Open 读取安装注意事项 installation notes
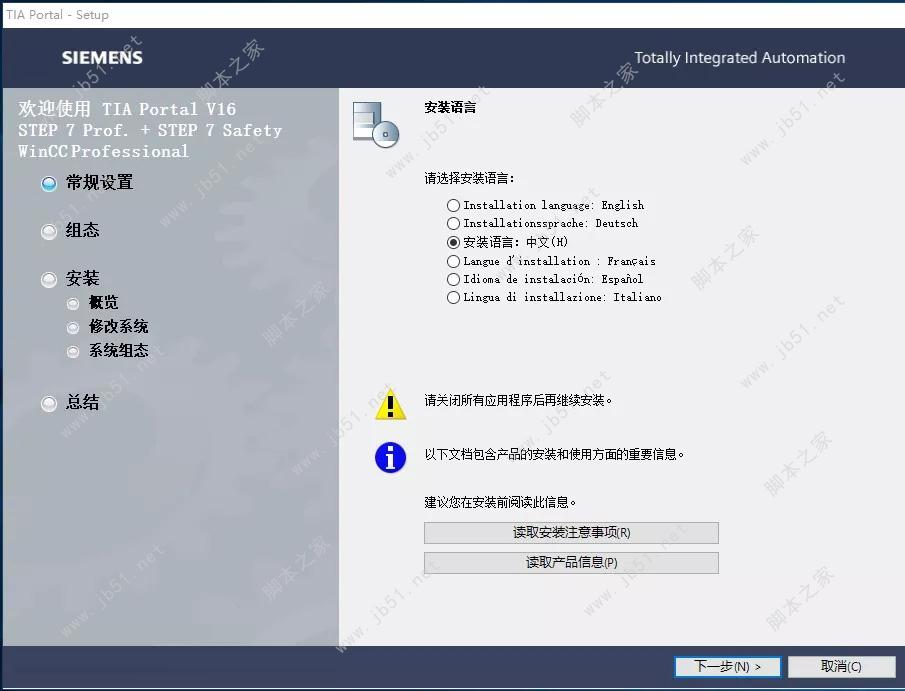 [570, 532]
